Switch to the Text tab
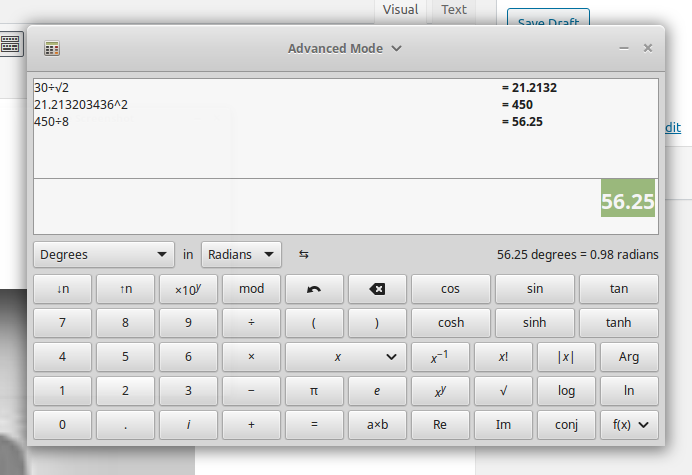692x475 pixels. pos(454,10)
